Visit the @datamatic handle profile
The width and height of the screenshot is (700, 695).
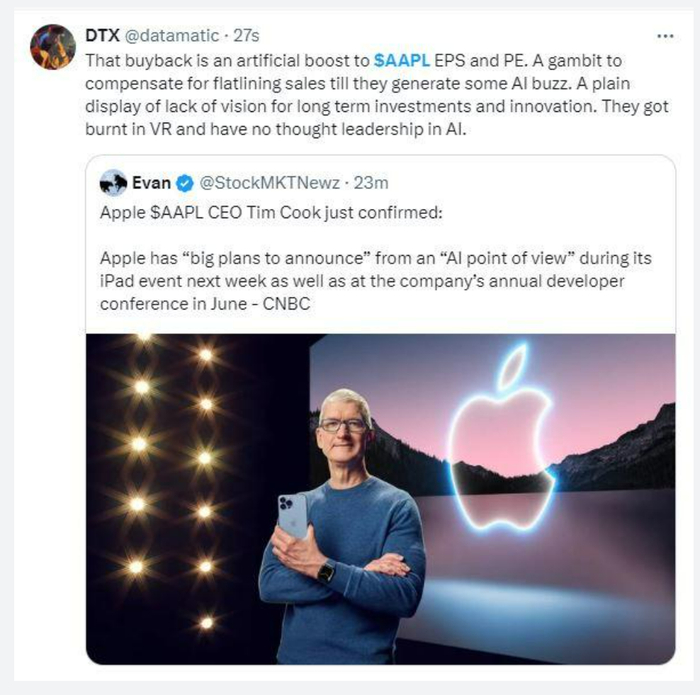tap(172, 35)
